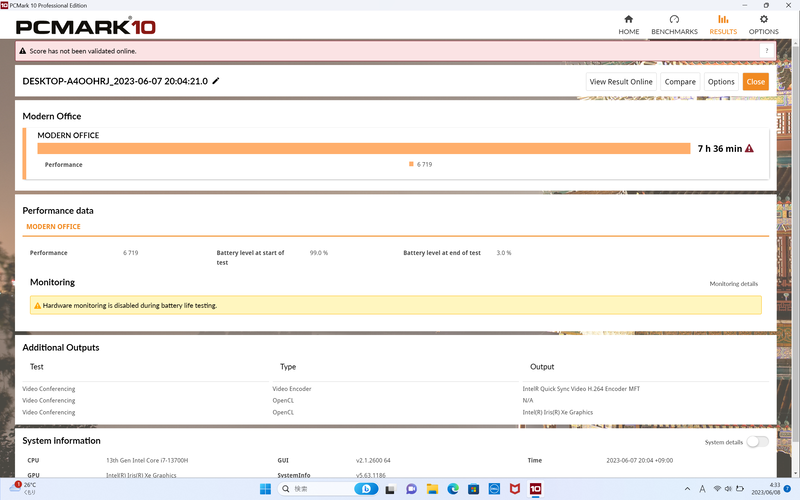
Task: Select the MODERN OFFICE performance data tab
Action: pos(54,227)
